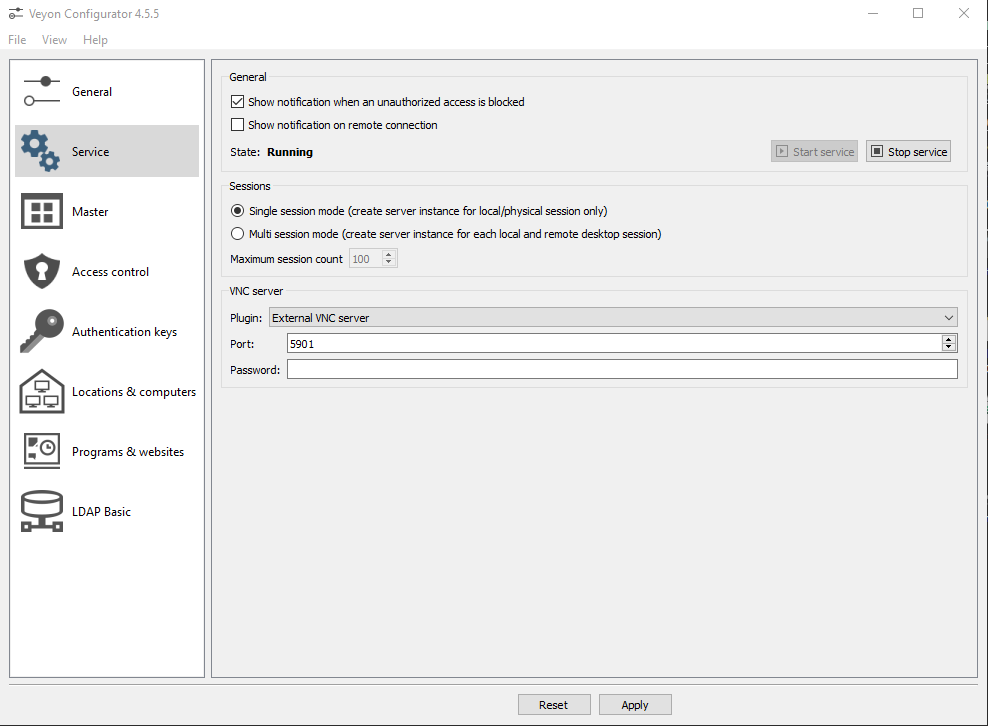Close the Veyon Configurator window
This screenshot has width=988, height=726.
pos(964,13)
